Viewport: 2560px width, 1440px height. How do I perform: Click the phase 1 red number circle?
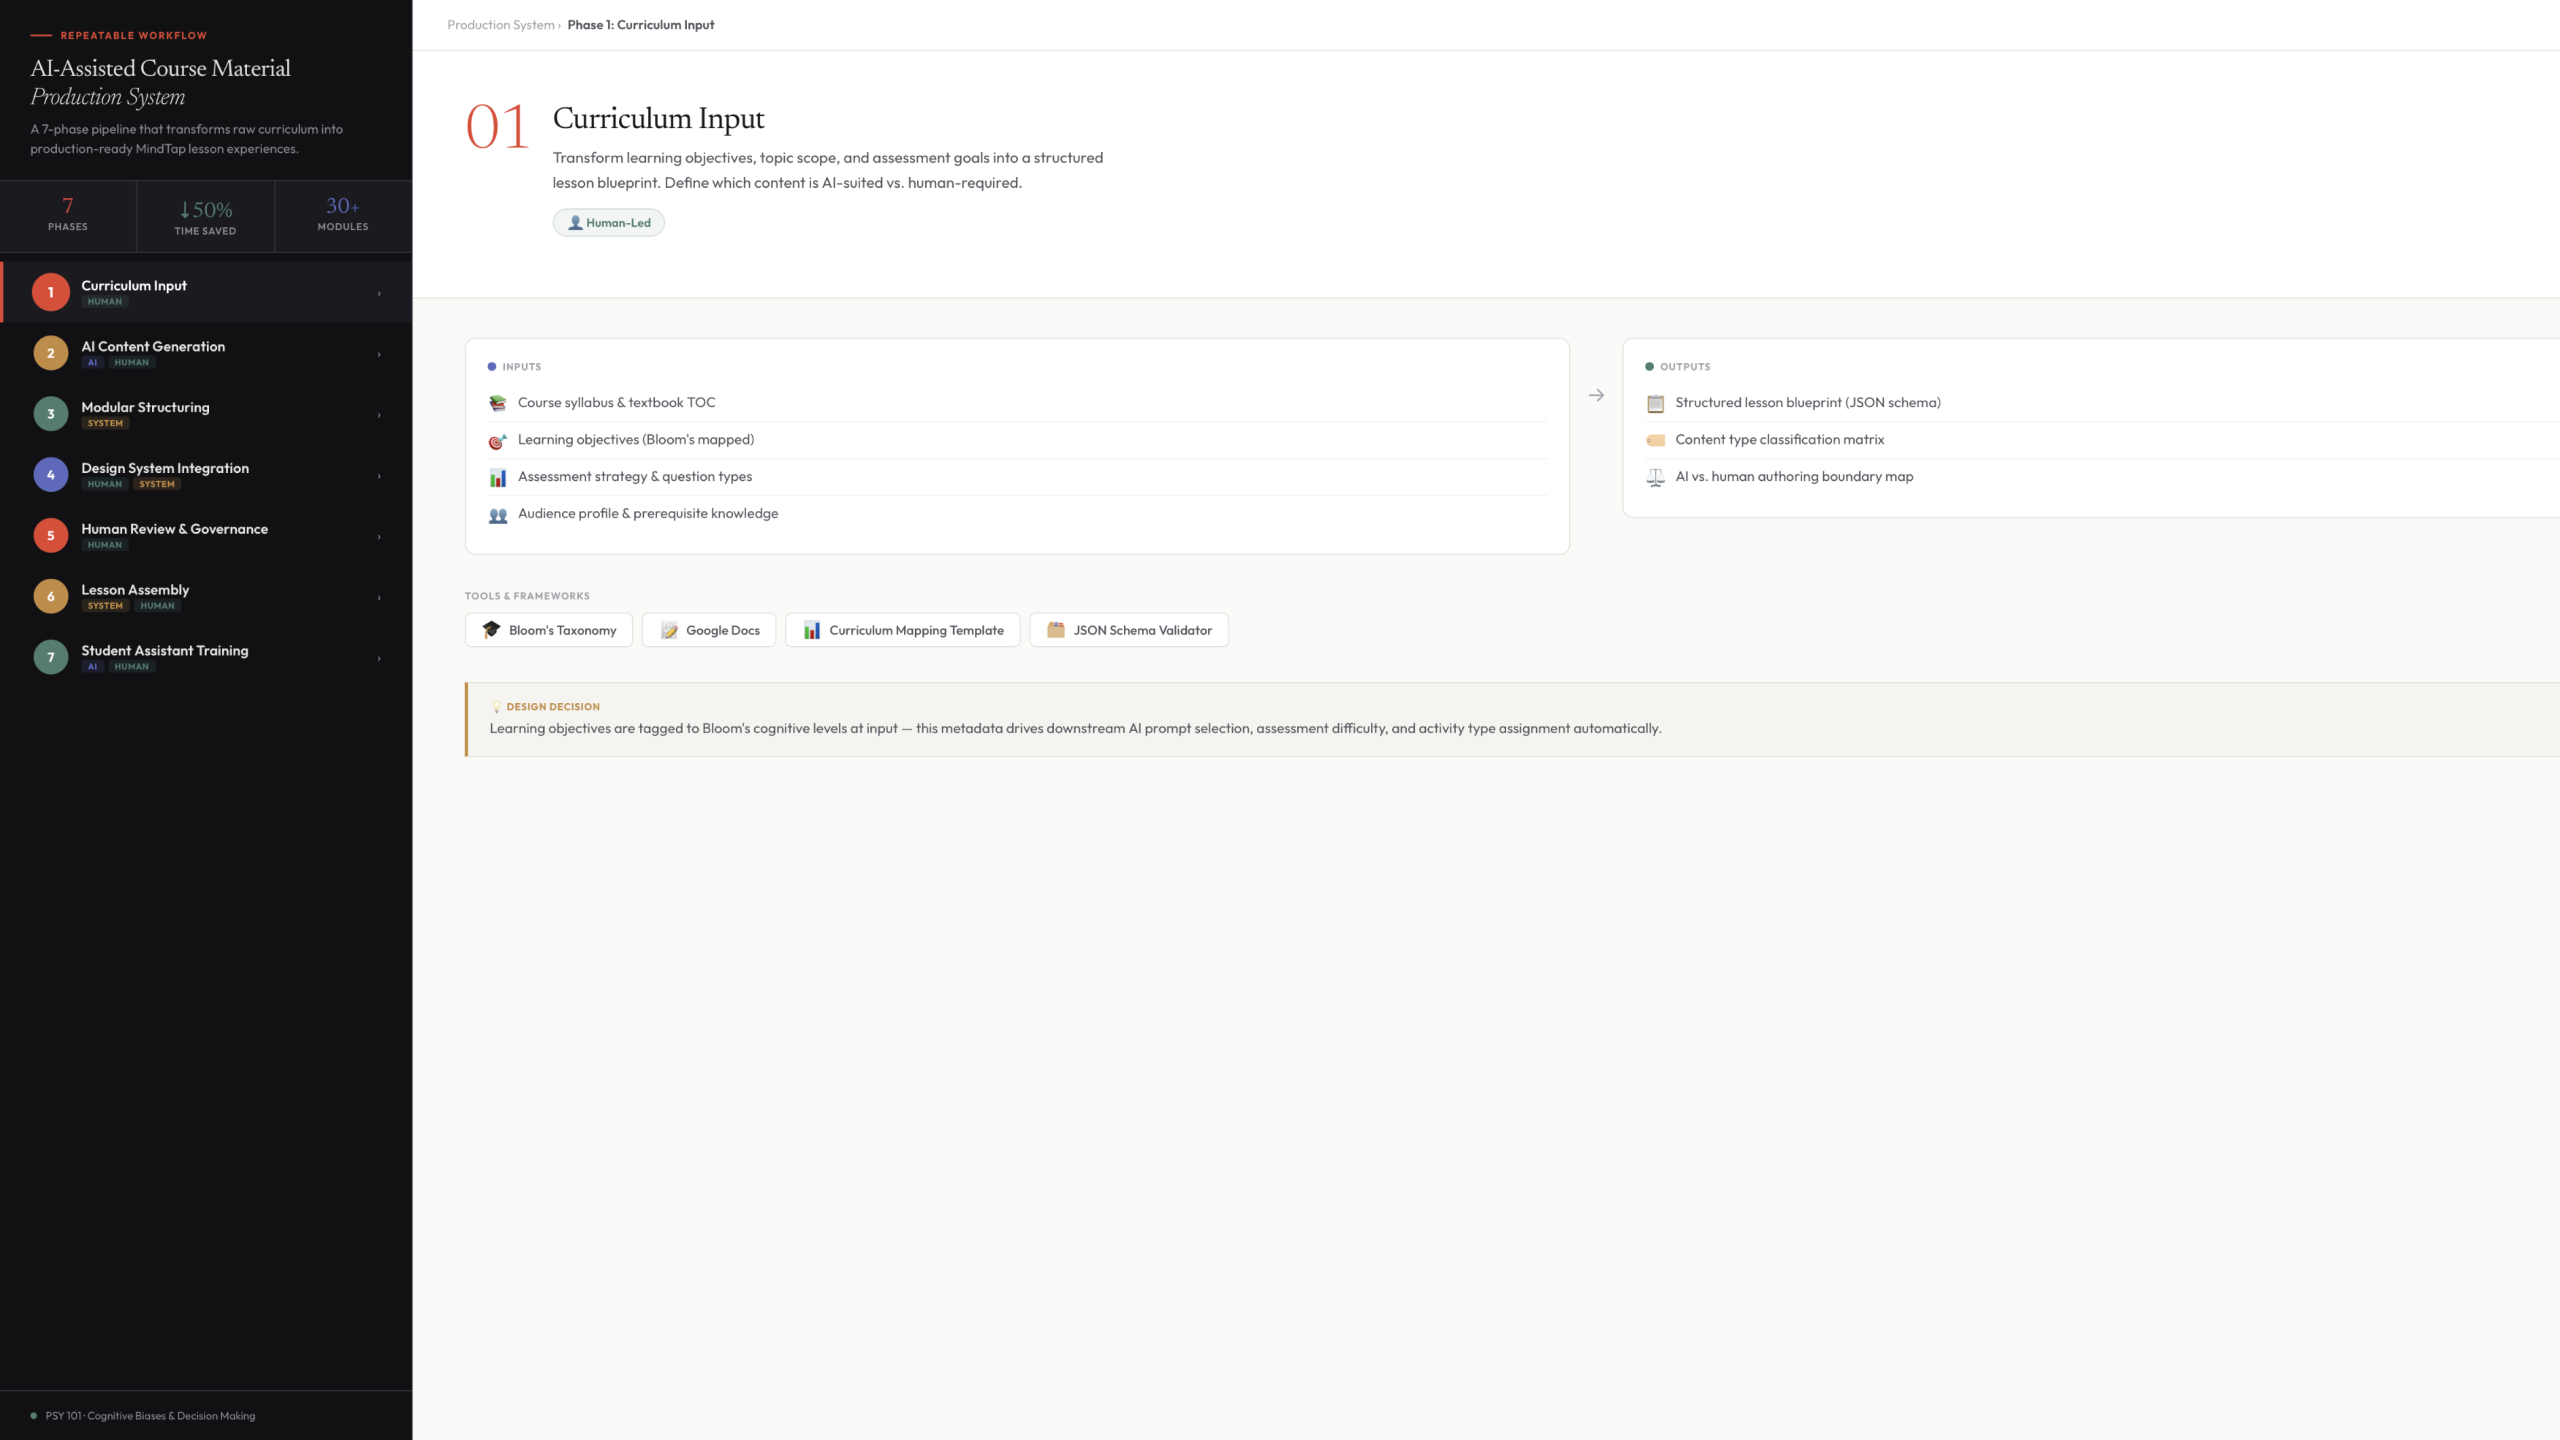51,292
